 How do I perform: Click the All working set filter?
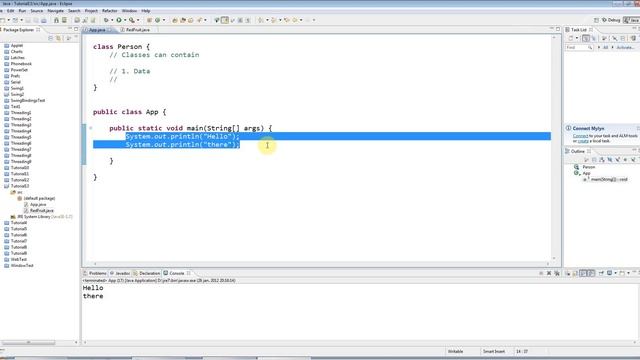pyautogui.click(x=605, y=47)
